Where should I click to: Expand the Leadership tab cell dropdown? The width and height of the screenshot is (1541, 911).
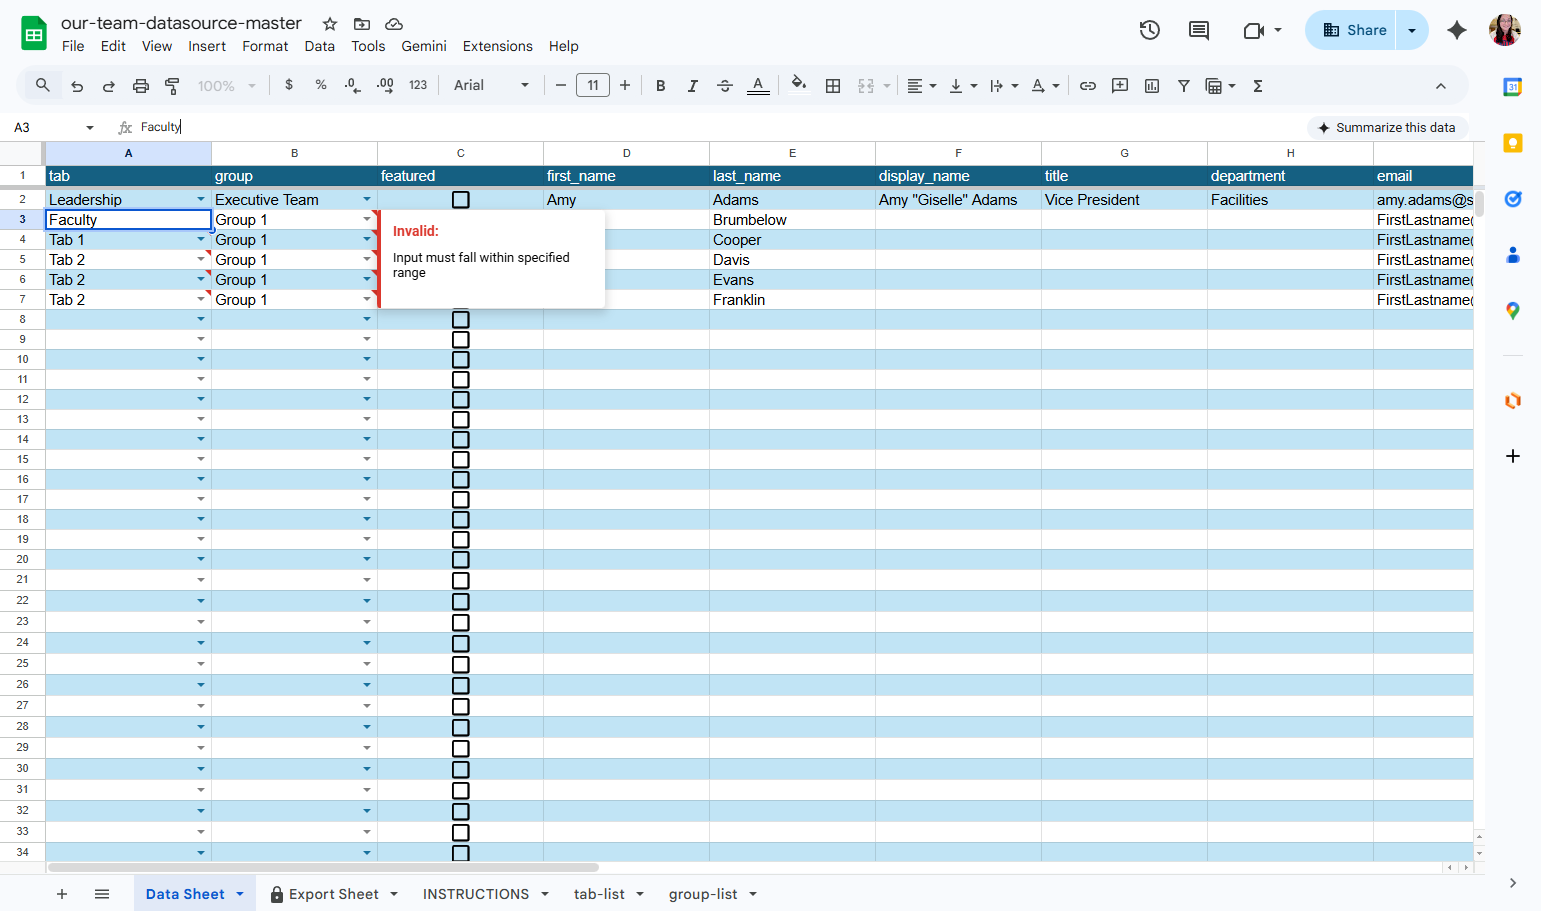(x=201, y=200)
